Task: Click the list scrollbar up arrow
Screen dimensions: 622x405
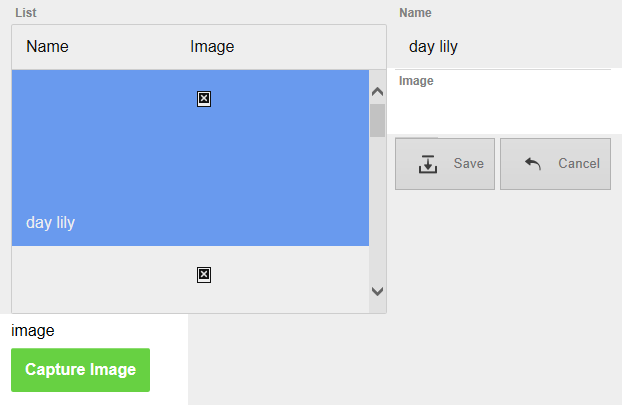Action: (377, 92)
